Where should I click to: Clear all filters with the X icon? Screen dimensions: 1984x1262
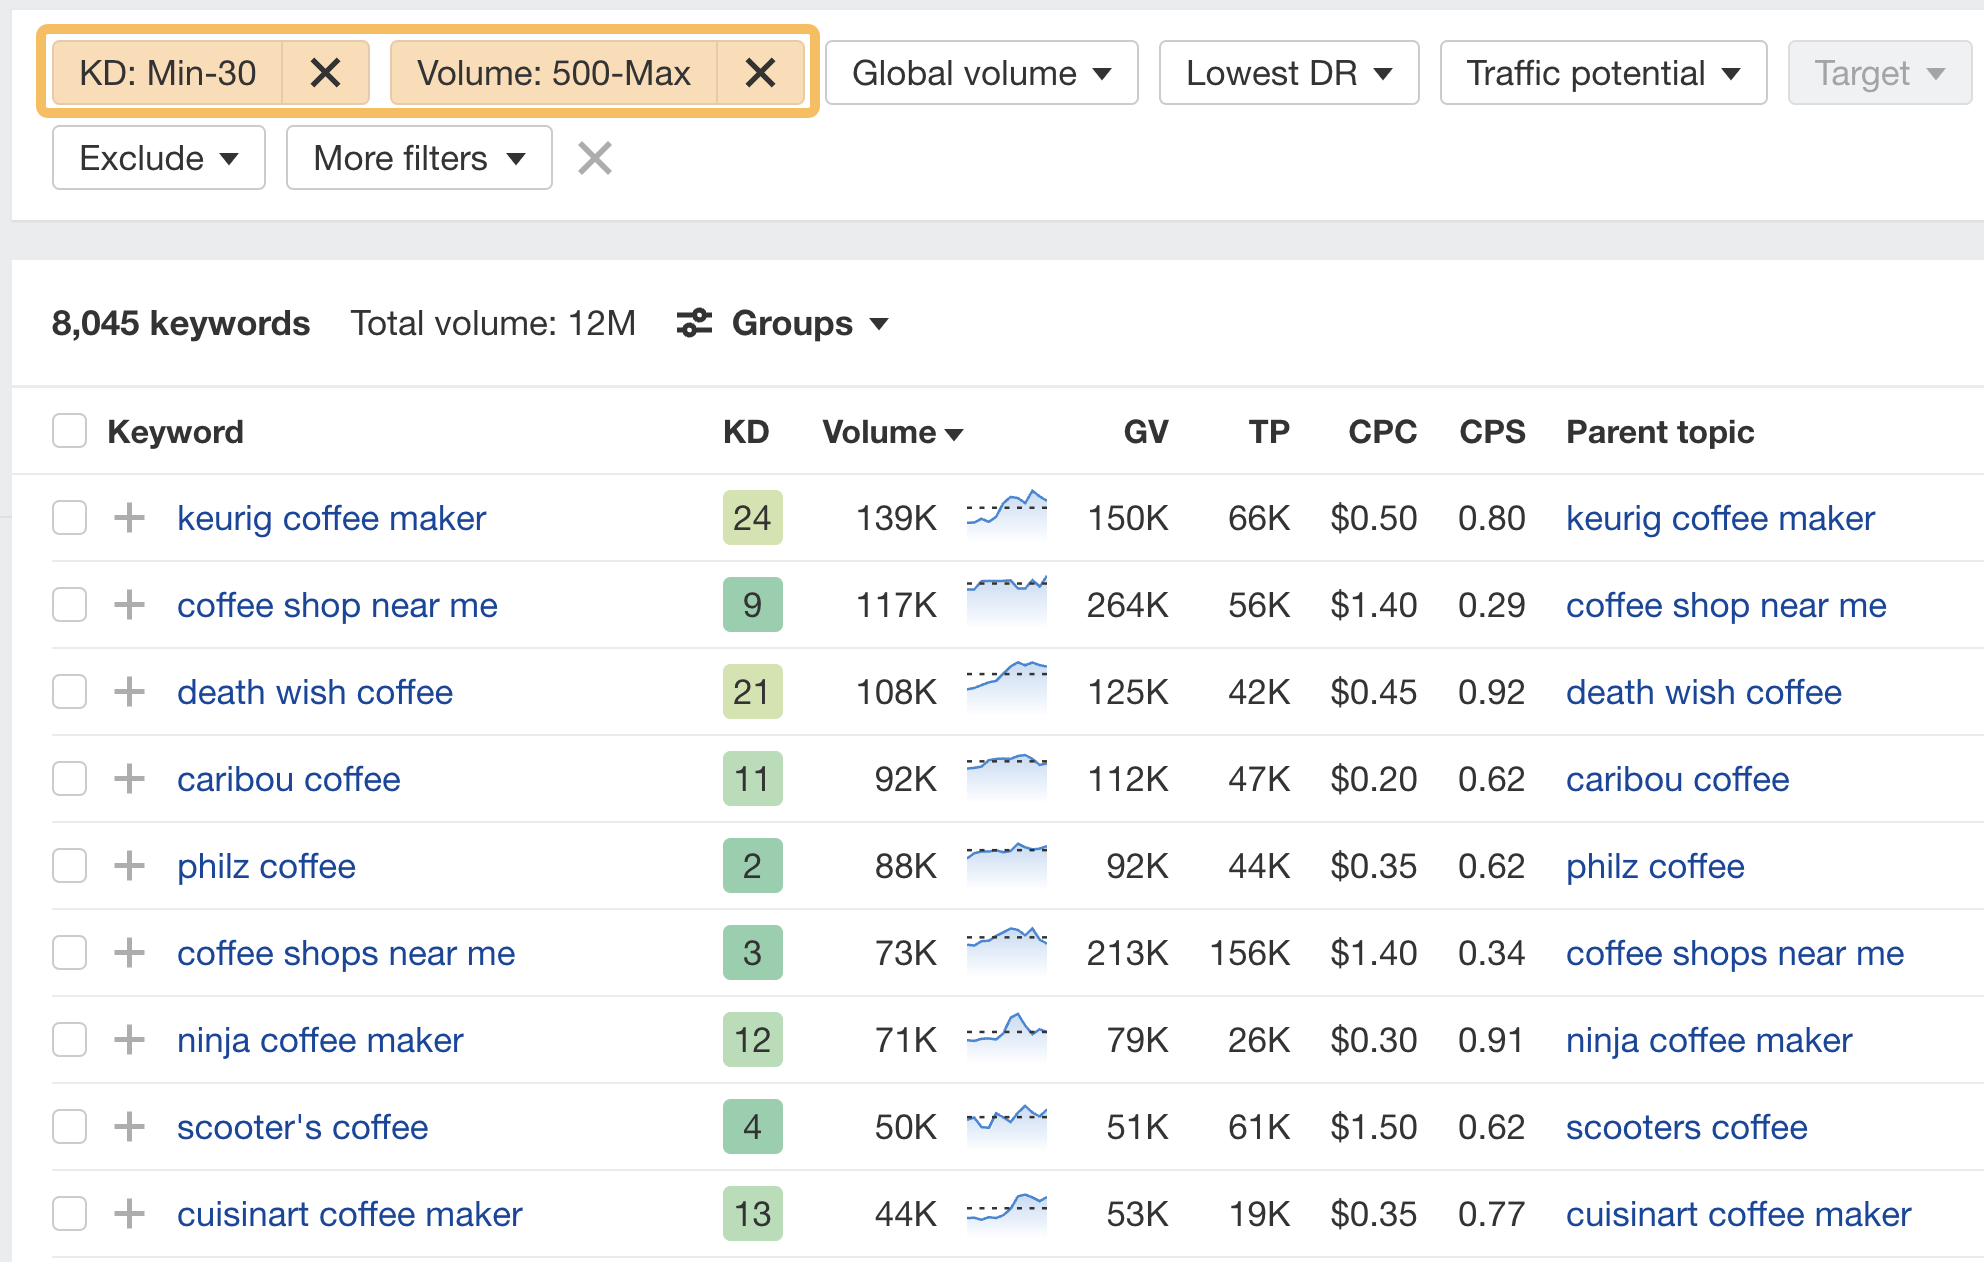(x=594, y=157)
